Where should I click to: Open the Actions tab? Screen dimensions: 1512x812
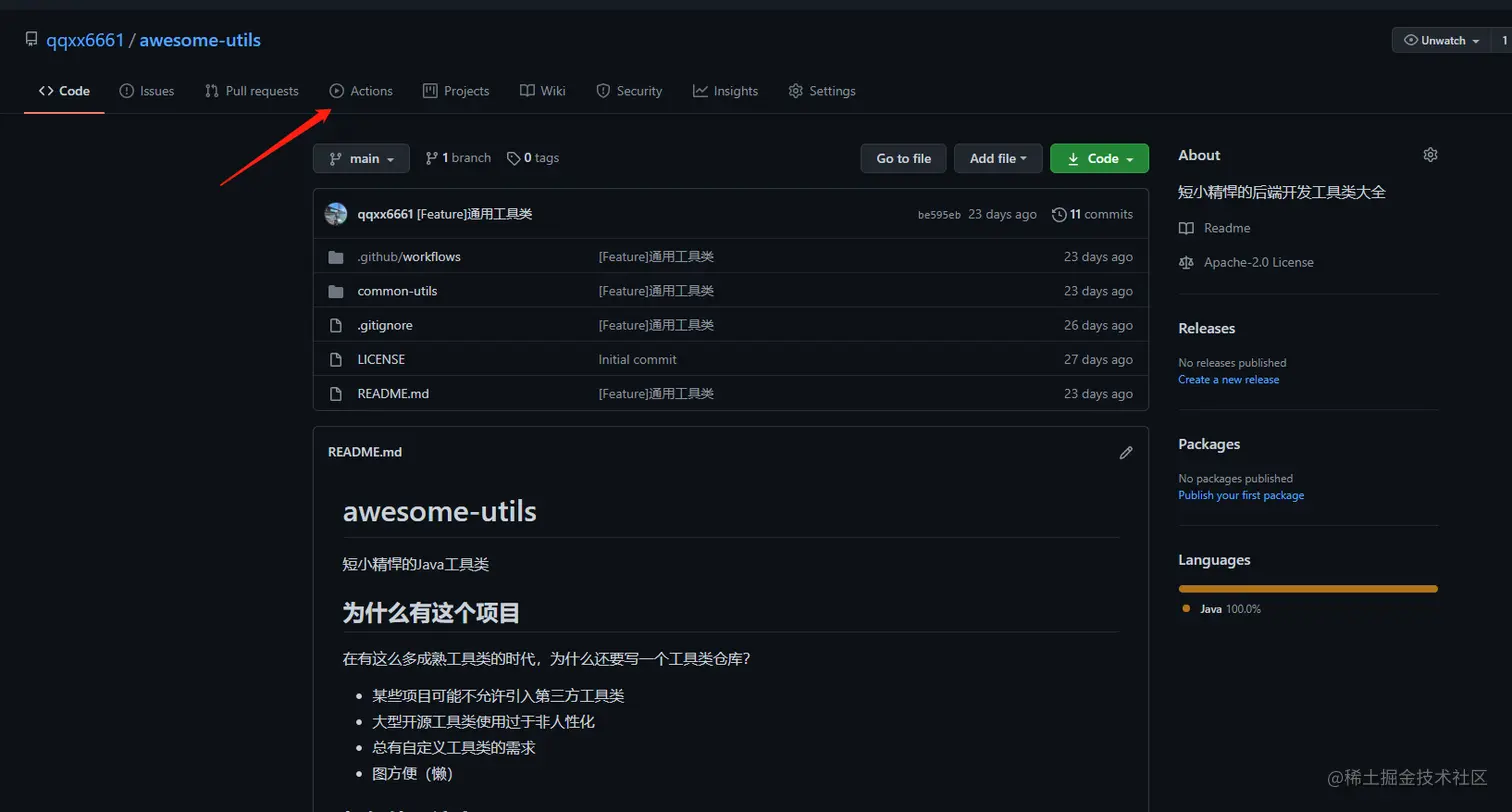tap(361, 91)
